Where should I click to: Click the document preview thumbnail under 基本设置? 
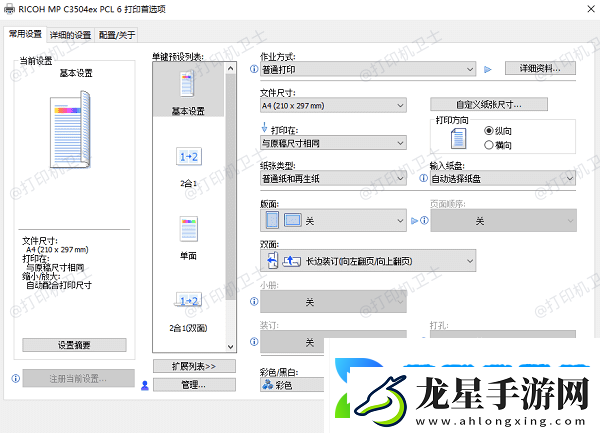coord(70,129)
